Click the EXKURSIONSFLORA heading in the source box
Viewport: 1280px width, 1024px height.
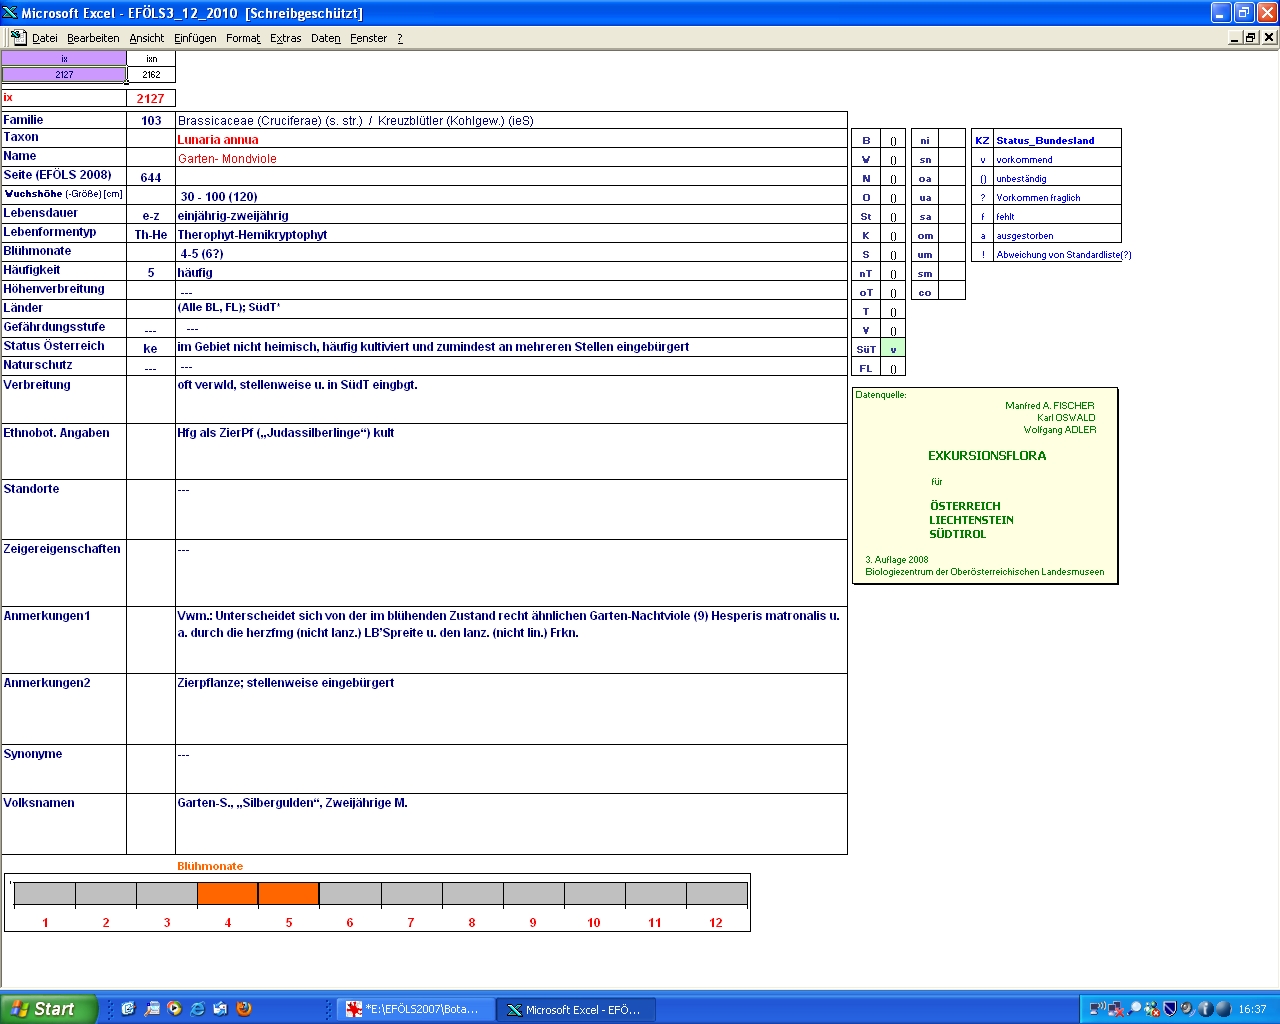pos(987,455)
